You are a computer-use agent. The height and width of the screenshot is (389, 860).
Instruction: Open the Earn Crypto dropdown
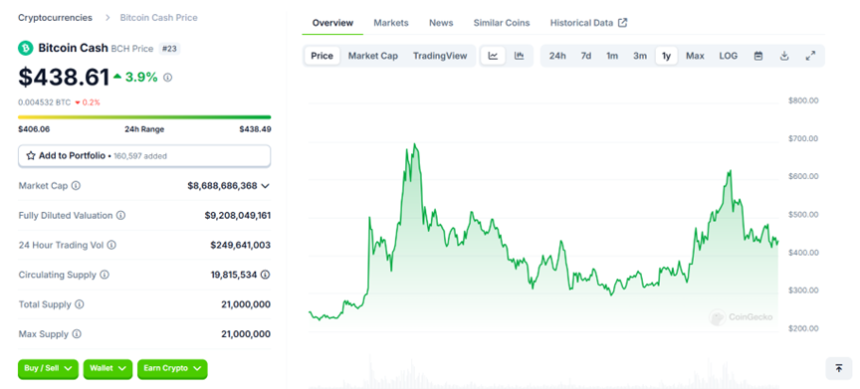click(172, 369)
